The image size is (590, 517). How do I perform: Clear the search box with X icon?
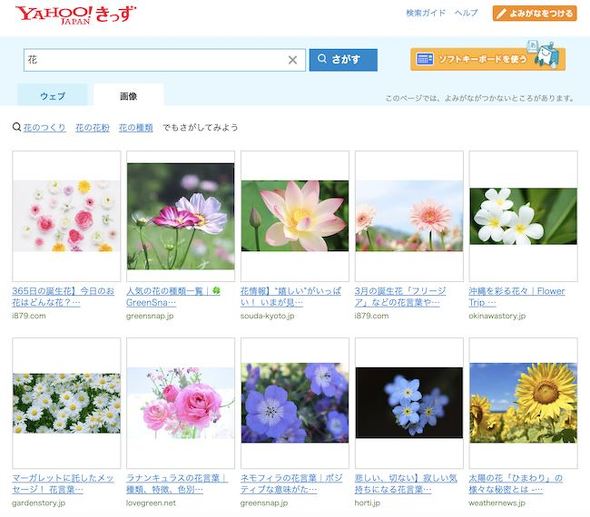[x=293, y=60]
